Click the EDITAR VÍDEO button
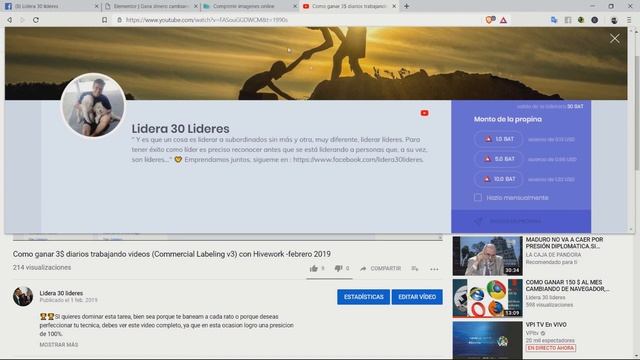Image resolution: width=640 pixels, height=360 pixels. (x=417, y=297)
